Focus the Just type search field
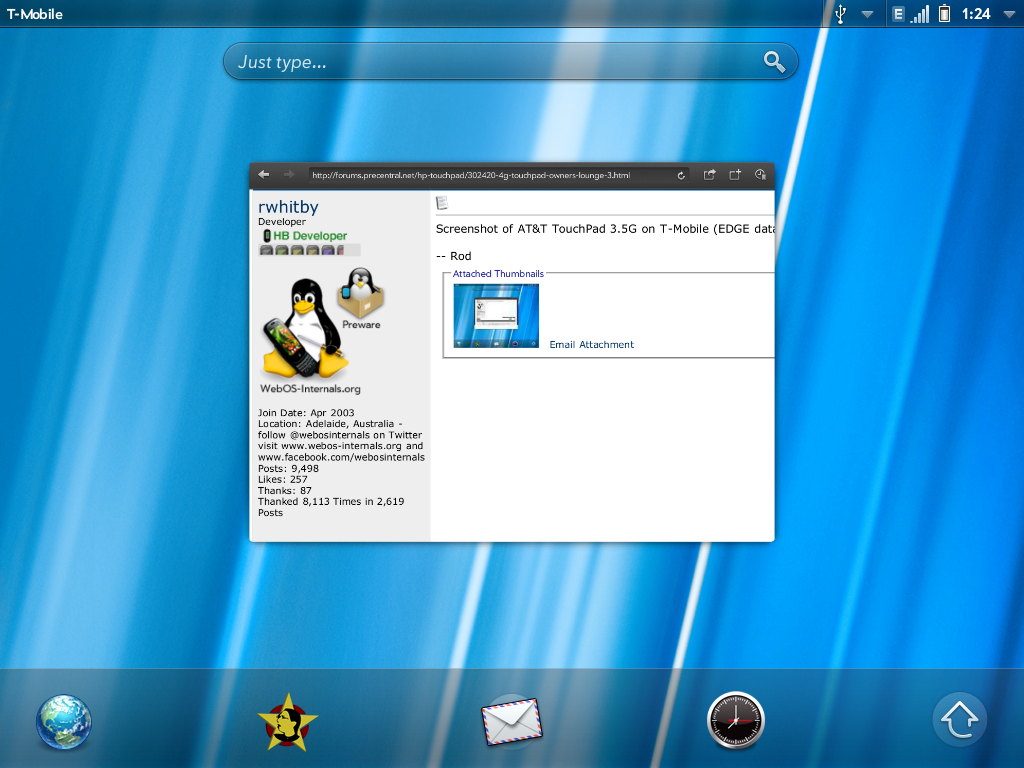This screenshot has width=1024, height=768. point(511,62)
